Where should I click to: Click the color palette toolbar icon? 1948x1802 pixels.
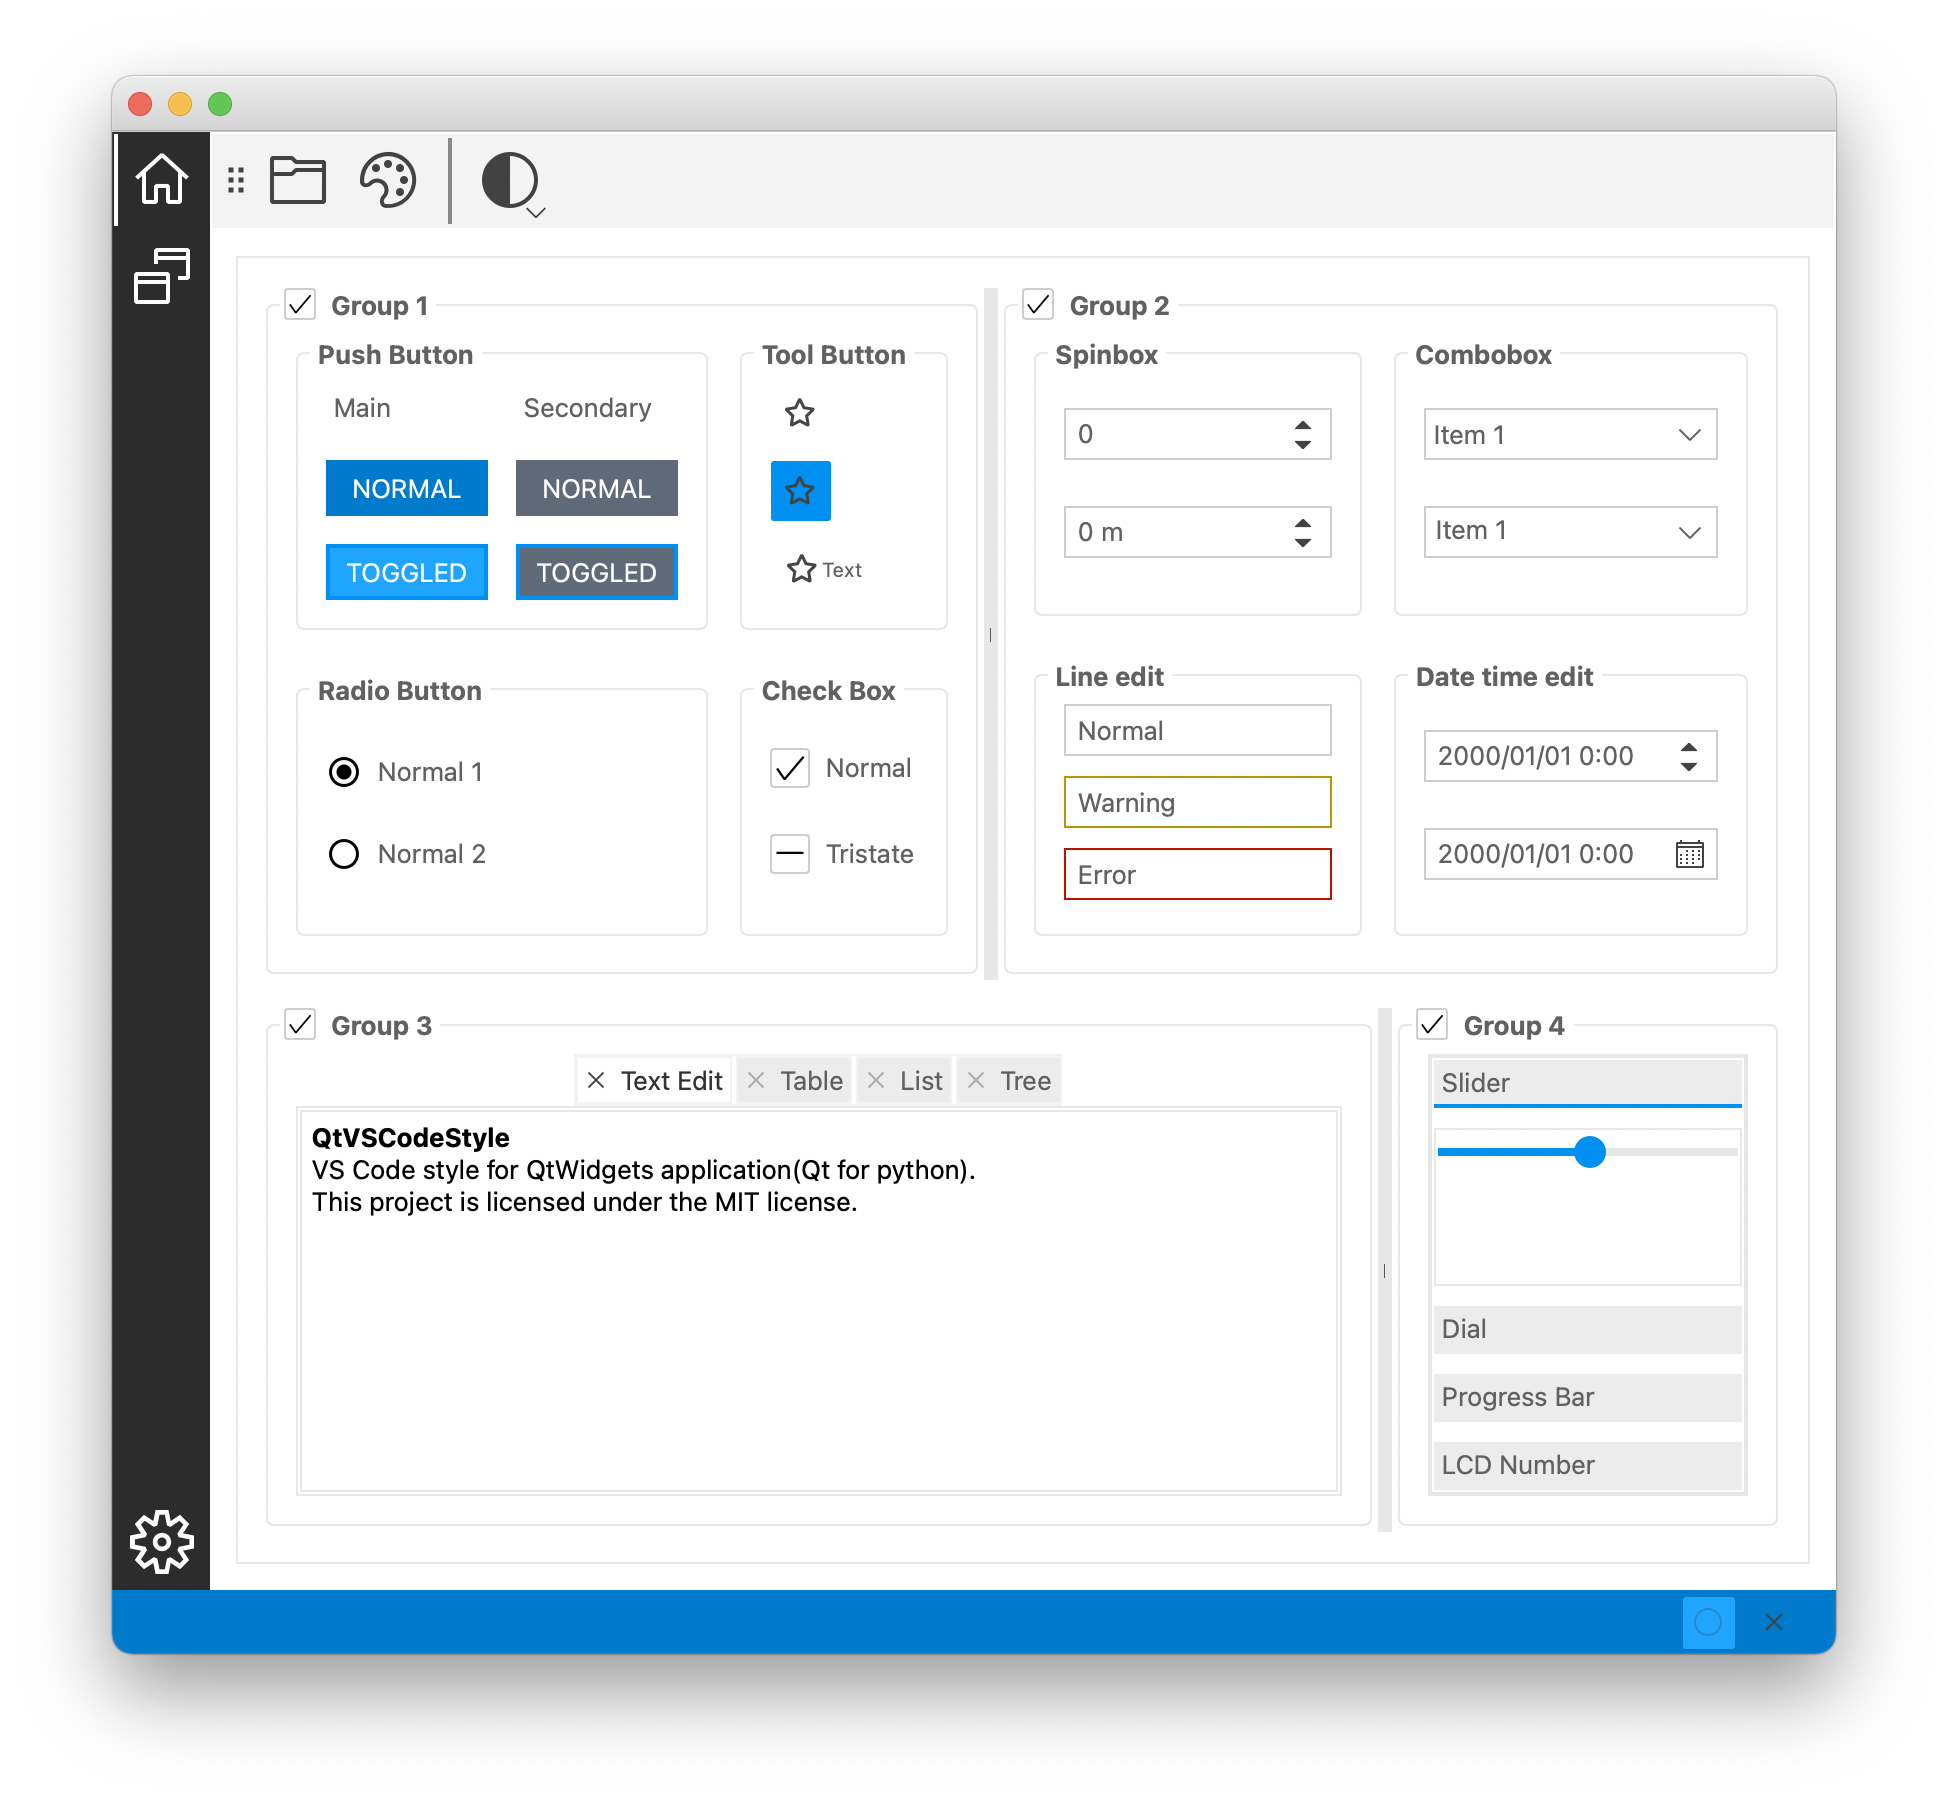click(388, 181)
